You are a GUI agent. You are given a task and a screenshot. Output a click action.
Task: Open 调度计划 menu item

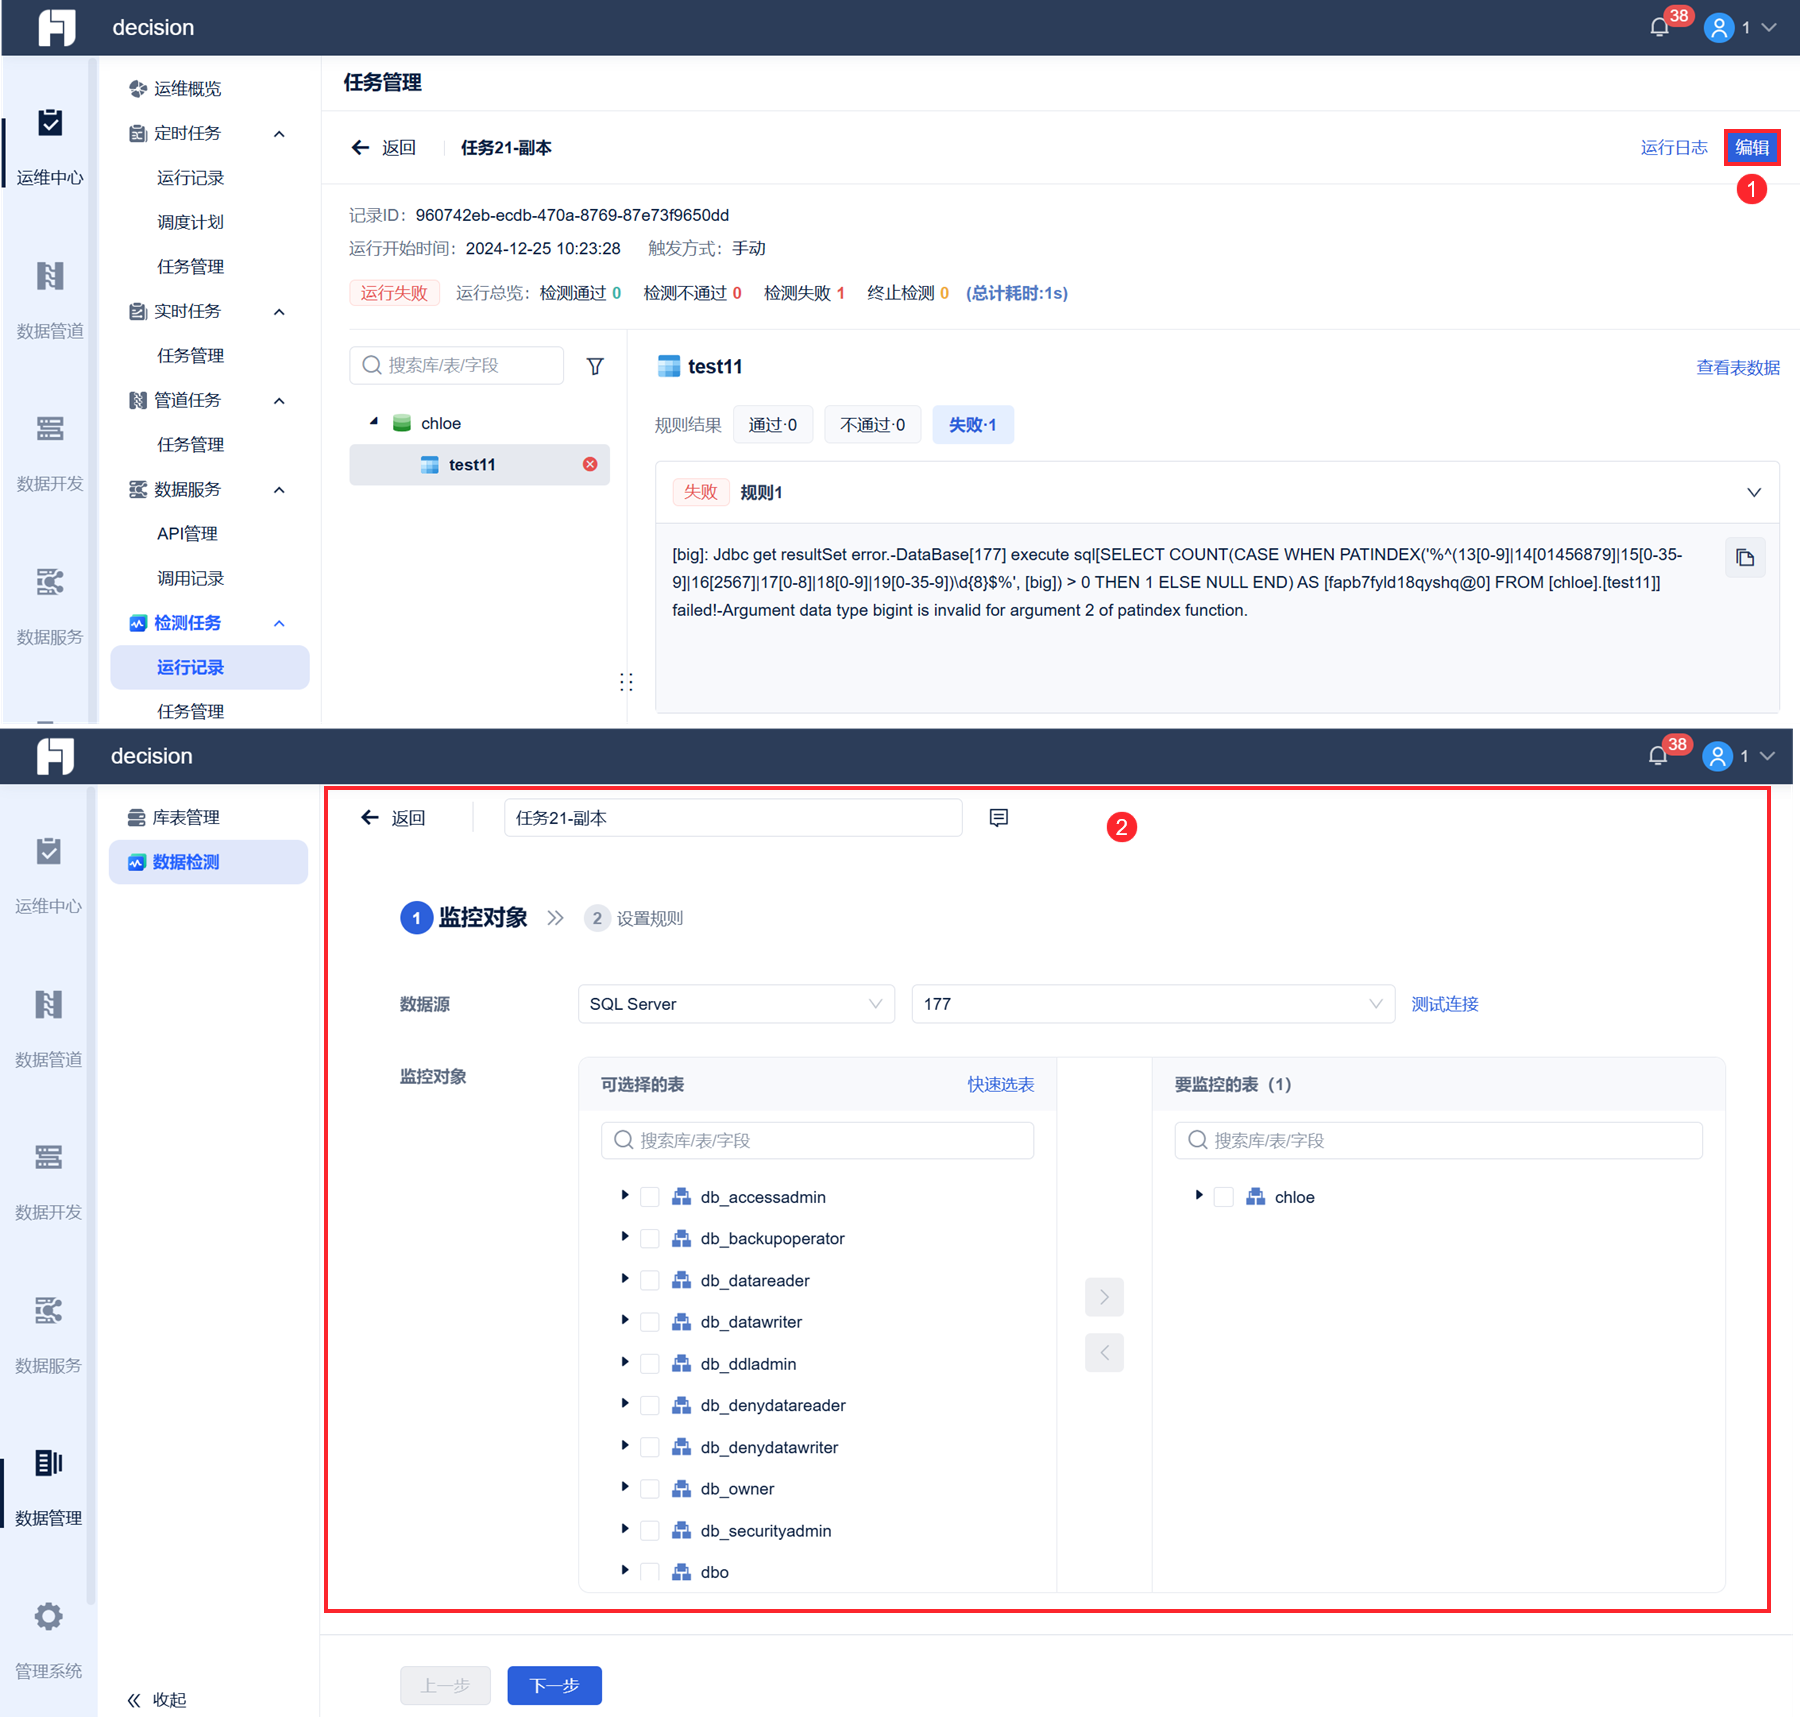point(190,222)
